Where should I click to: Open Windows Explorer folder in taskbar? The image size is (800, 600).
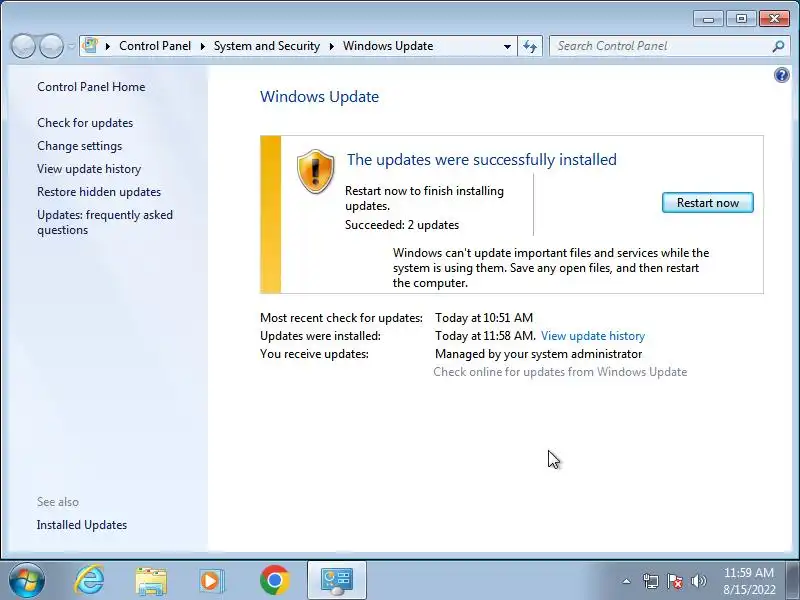[151, 581]
